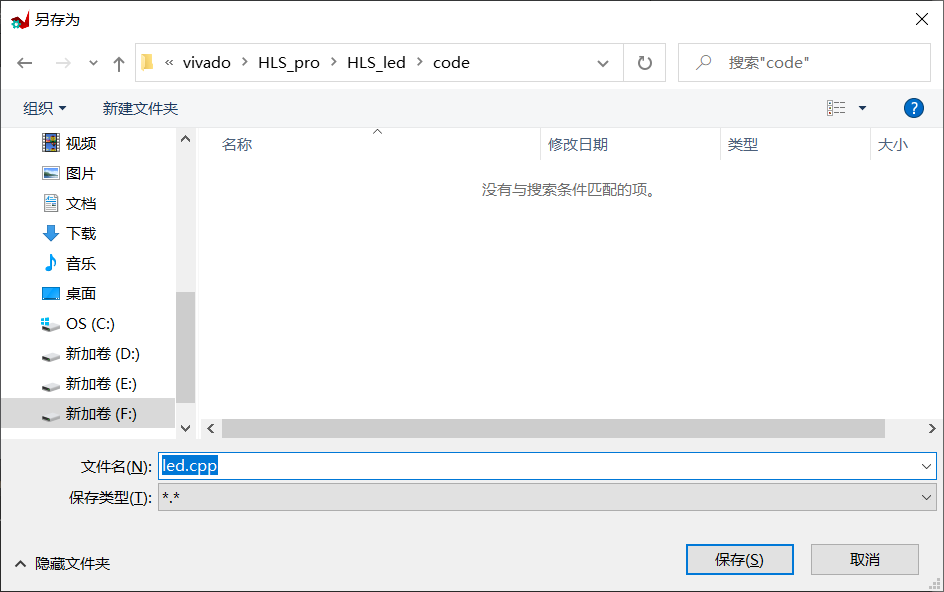Select the 音乐 (Music) sidebar icon
Viewport: 944px width, 592px height.
[51, 263]
